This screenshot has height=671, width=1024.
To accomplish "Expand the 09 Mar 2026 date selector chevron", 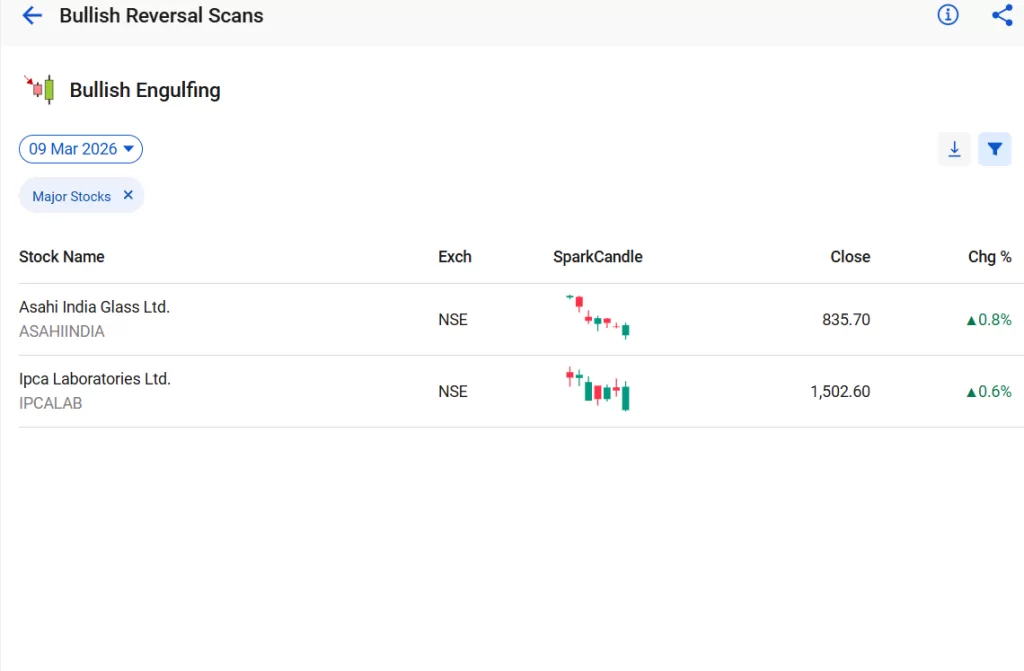I will pos(128,148).
